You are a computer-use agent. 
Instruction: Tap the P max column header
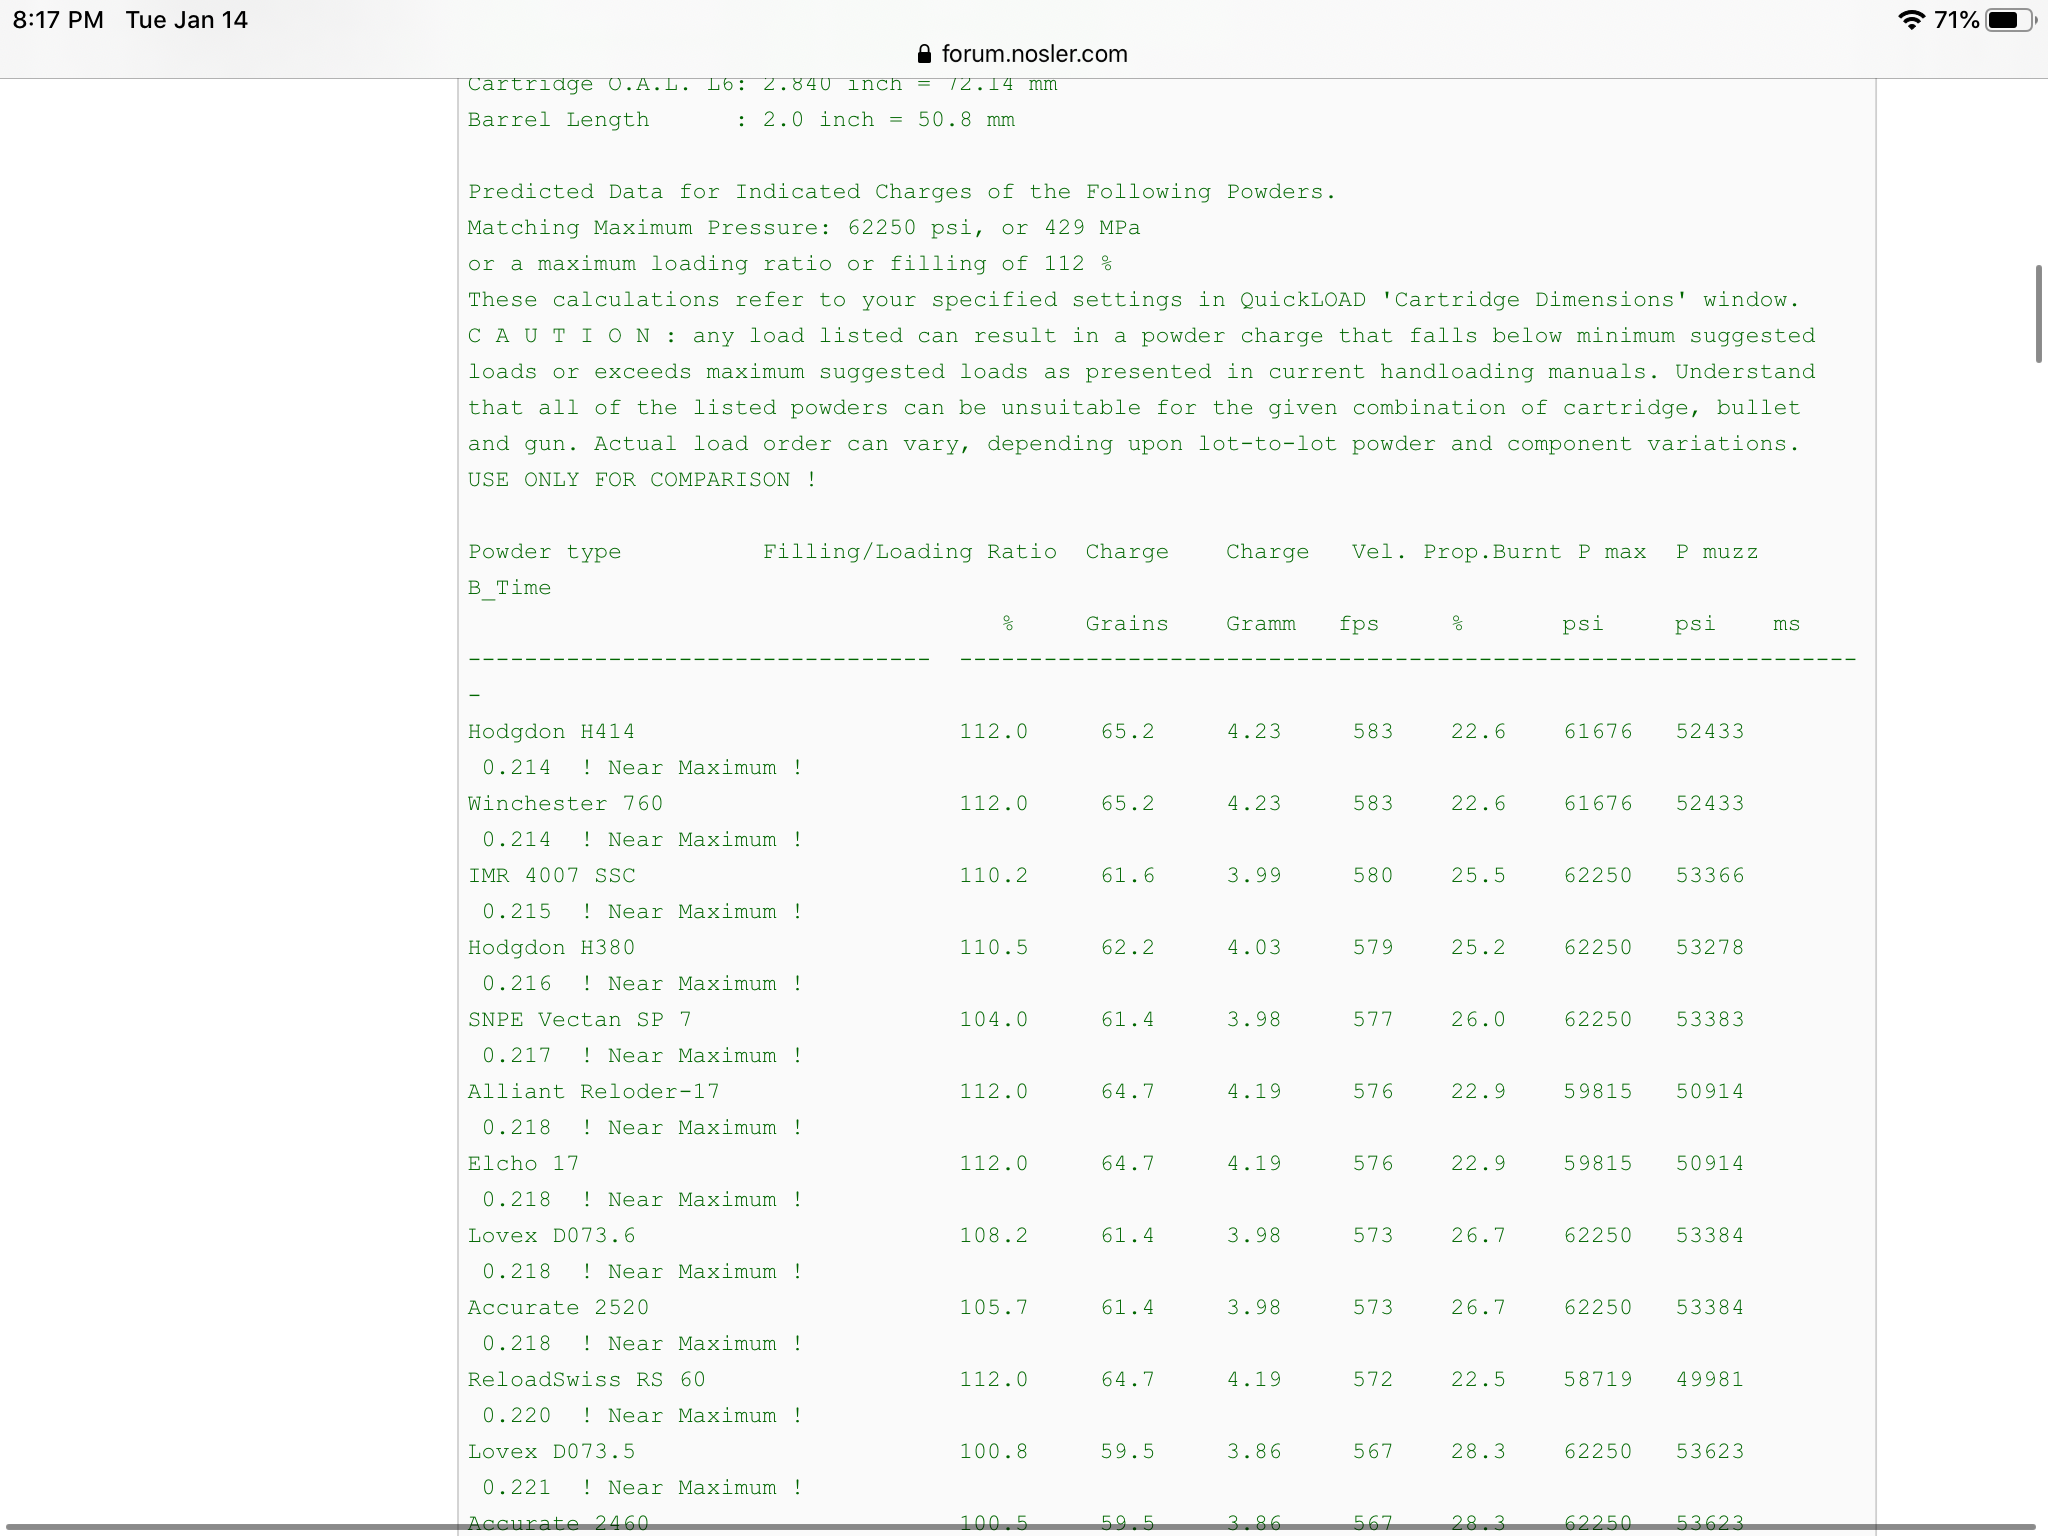[1612, 552]
